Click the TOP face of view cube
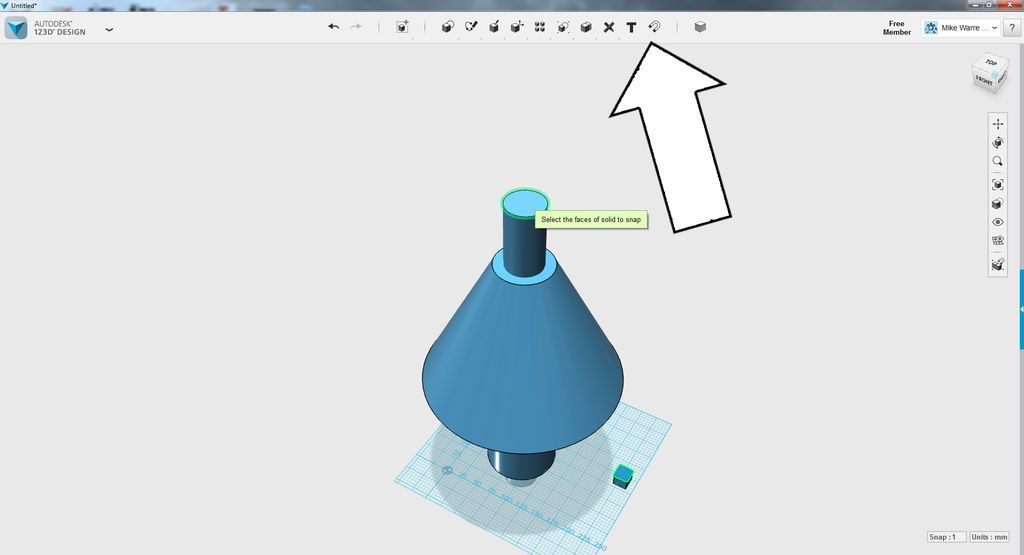 [991, 63]
